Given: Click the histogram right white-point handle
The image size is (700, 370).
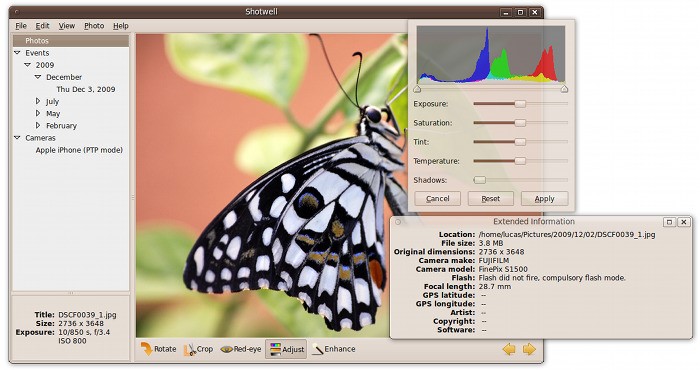Looking at the screenshot, I should click(564, 89).
